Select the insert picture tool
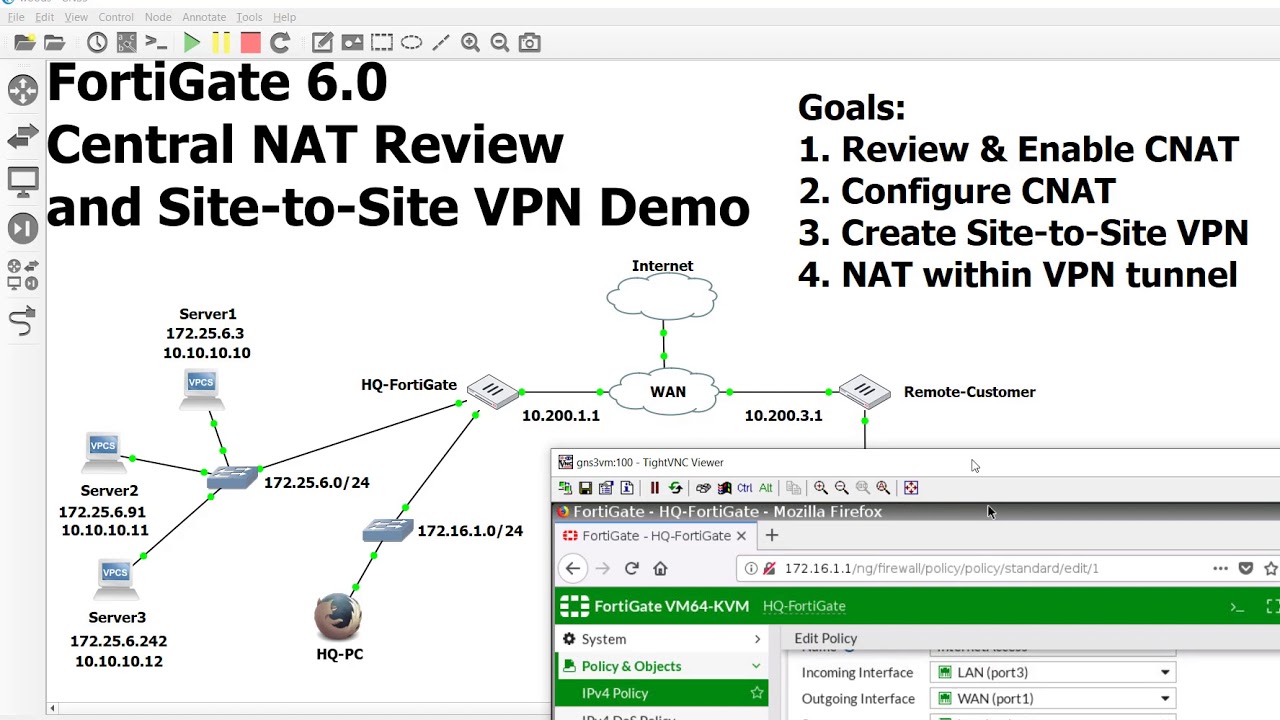Image resolution: width=1280 pixels, height=720 pixels. click(x=352, y=42)
